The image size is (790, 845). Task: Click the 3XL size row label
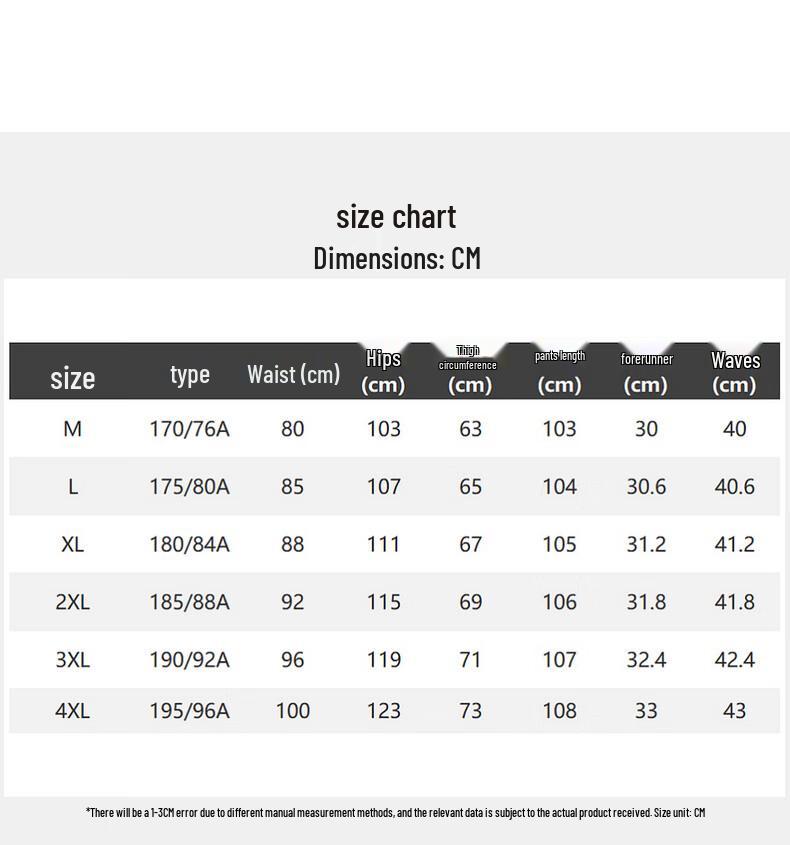pyautogui.click(x=73, y=660)
